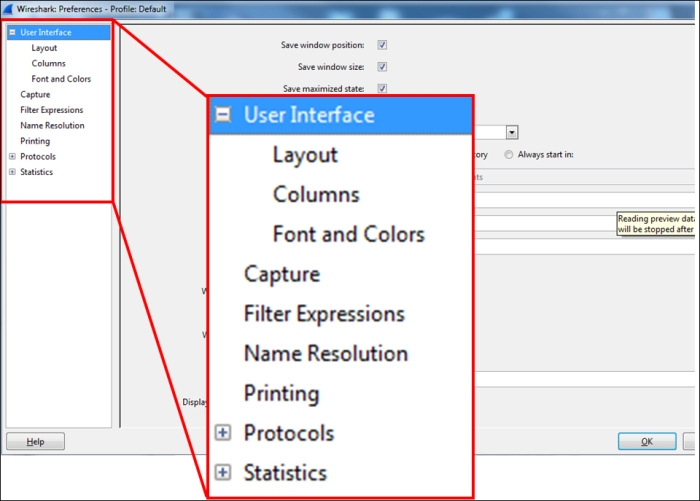Click the text field left of preview tooltip
Viewport: 700px width, 501px height.
[x=545, y=223]
